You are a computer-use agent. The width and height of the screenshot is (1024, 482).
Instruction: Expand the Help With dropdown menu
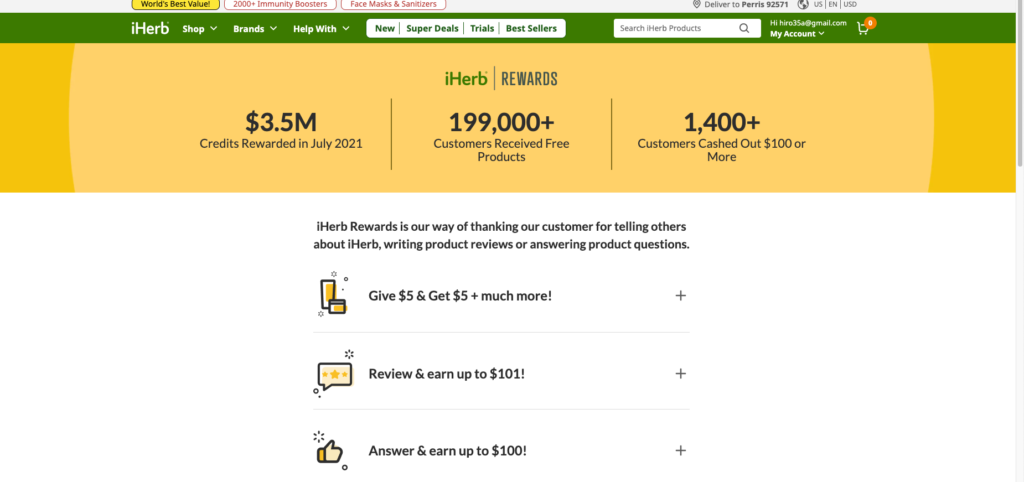click(x=321, y=29)
